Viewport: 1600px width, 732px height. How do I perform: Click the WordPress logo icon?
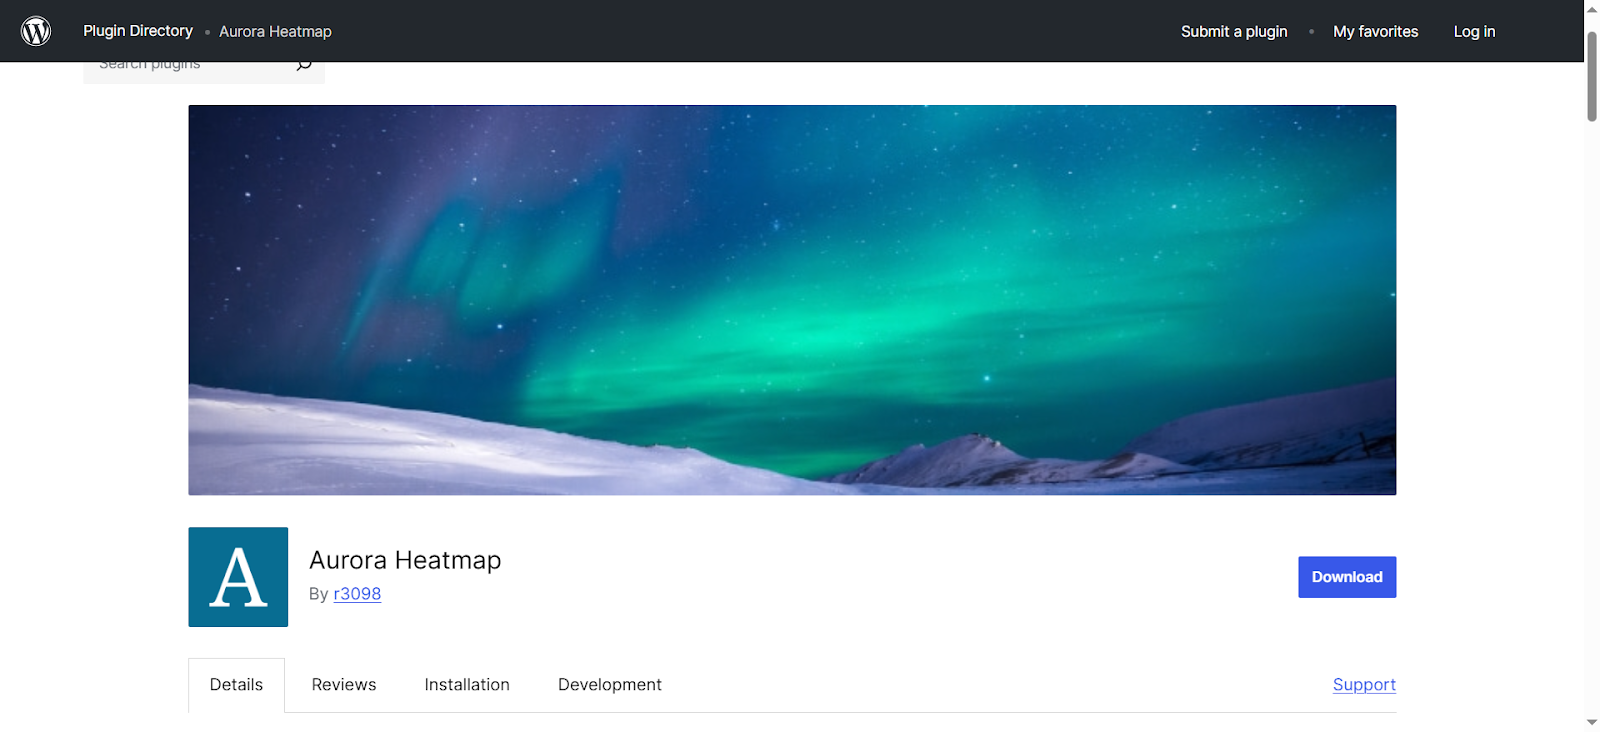tap(36, 31)
